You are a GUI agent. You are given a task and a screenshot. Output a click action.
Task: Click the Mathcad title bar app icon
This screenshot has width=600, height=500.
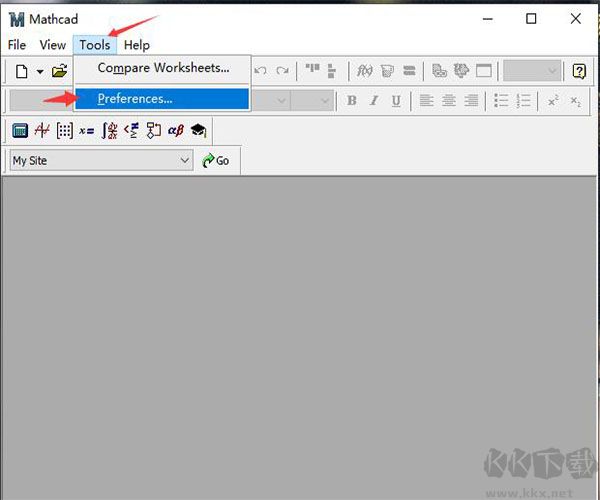(x=16, y=19)
